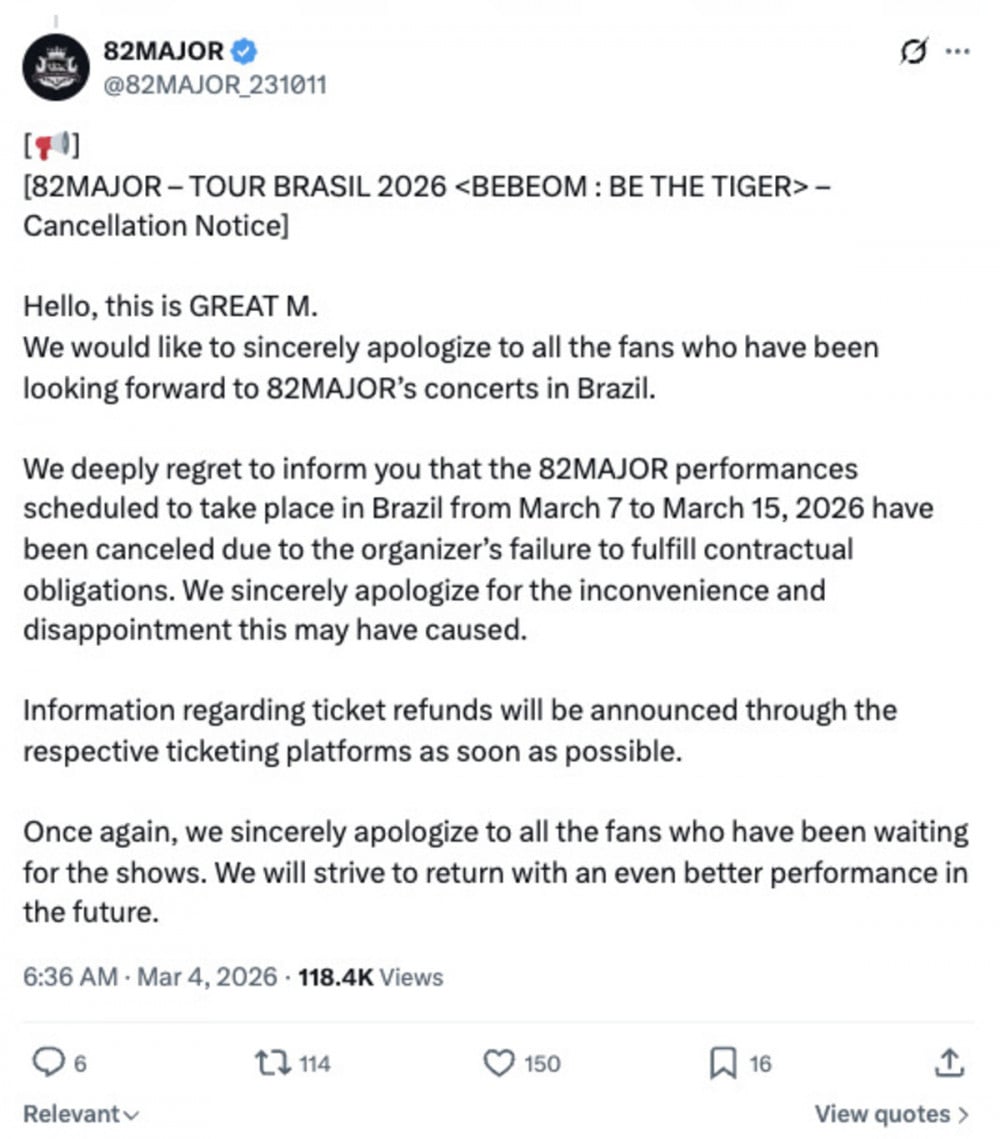Open the View quotes link
This screenshot has height=1139, width=1000.
[891, 1113]
